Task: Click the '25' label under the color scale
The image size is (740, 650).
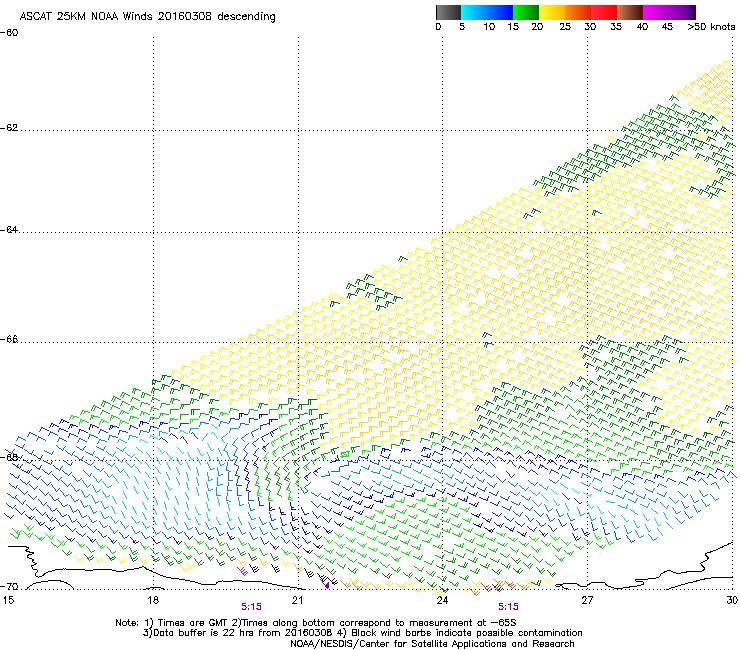Action: click(x=564, y=27)
